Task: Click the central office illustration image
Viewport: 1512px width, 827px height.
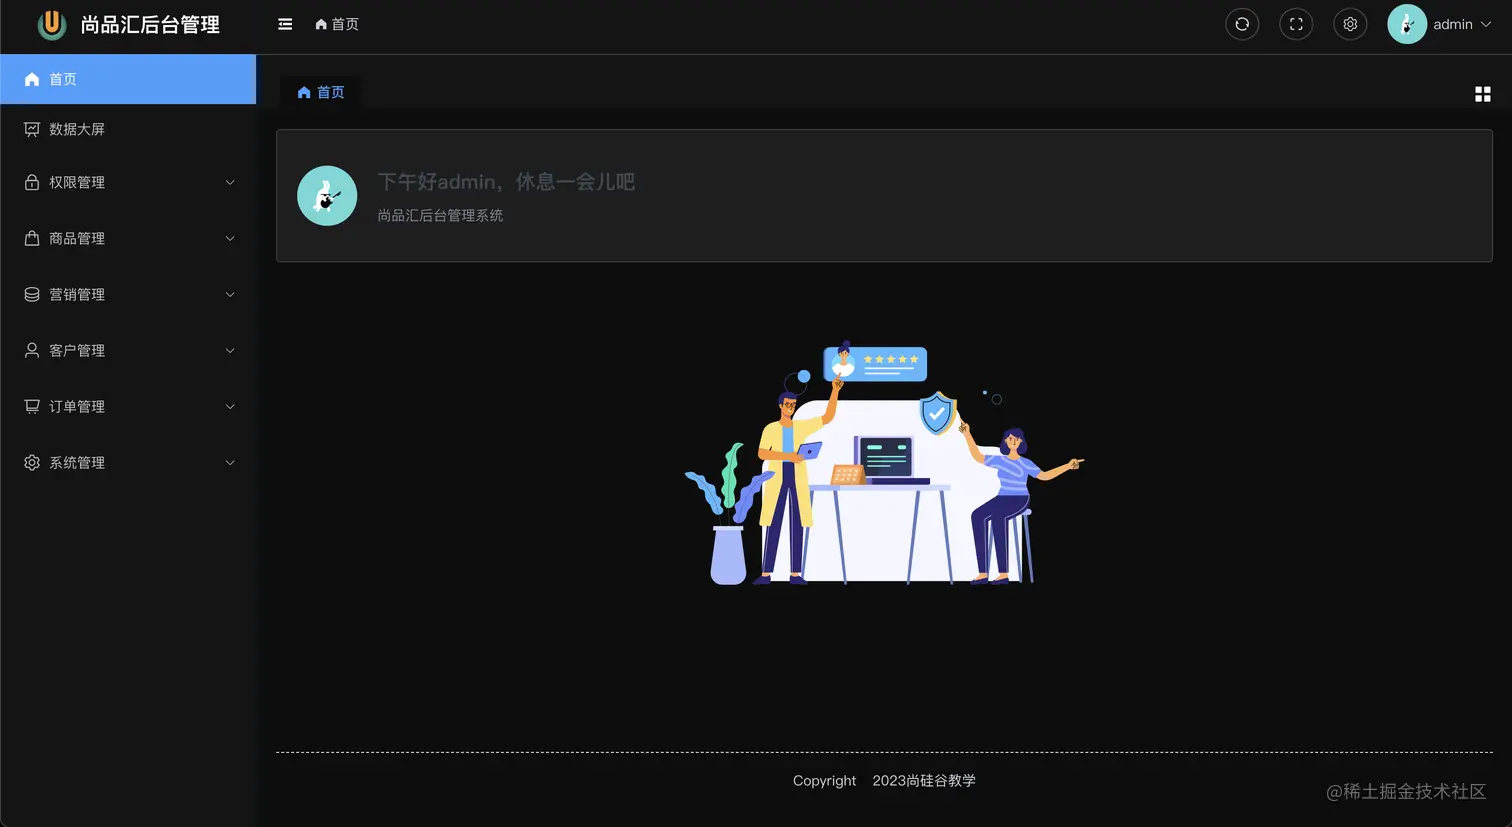Action: (884, 463)
